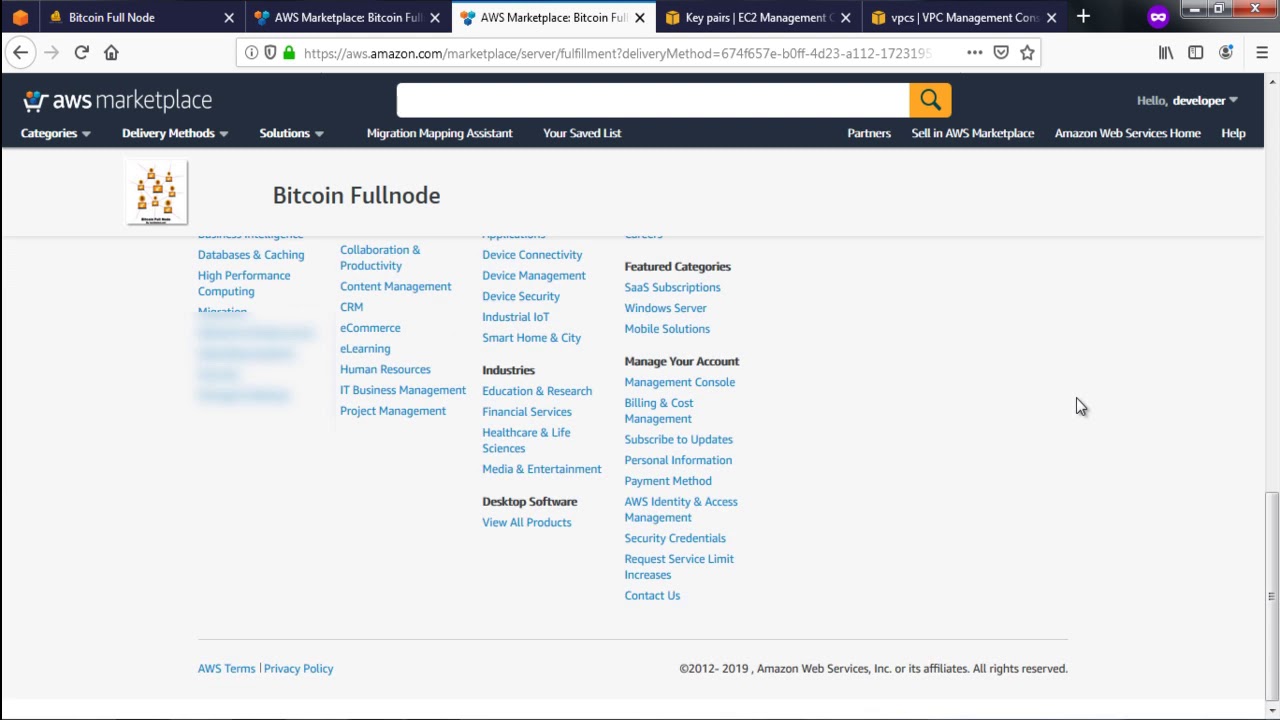Open Amazon Web Services Home
Viewport: 1280px width, 720px height.
click(1128, 133)
